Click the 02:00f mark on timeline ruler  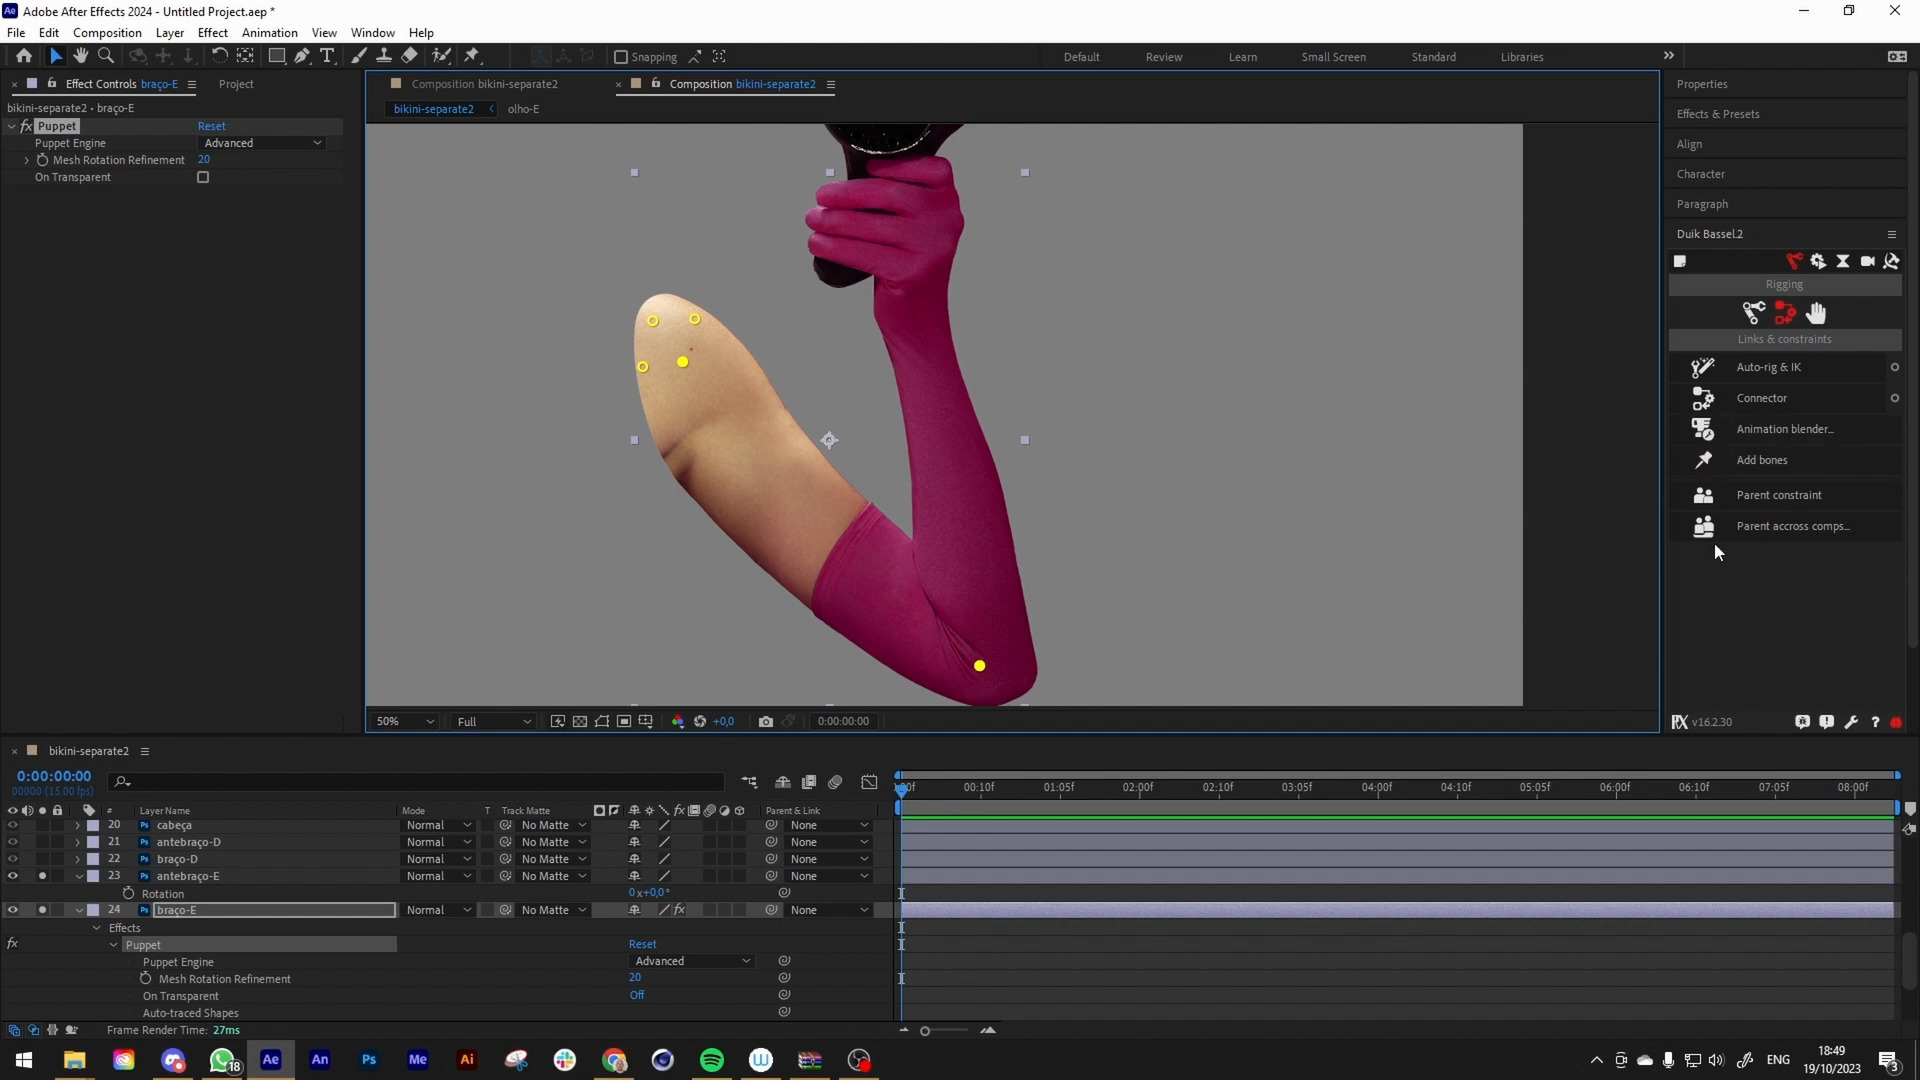coord(1137,787)
